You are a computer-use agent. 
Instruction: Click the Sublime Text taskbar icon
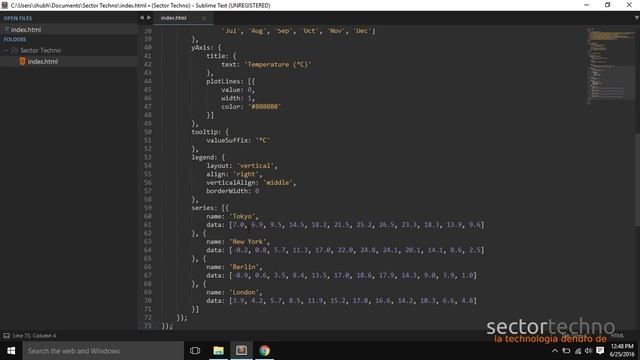click(x=241, y=351)
